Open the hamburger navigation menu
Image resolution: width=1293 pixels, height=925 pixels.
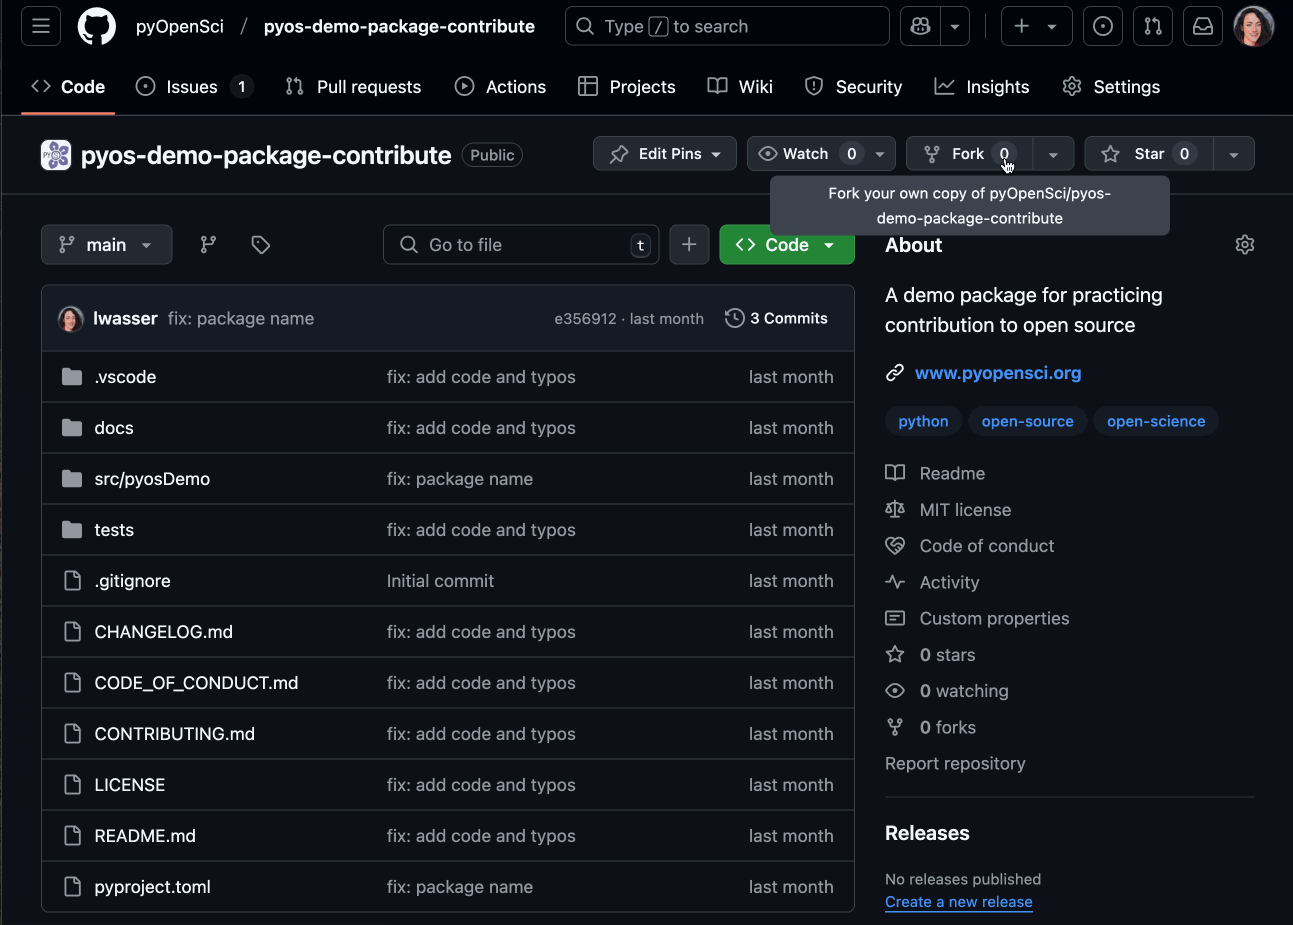pyautogui.click(x=41, y=26)
